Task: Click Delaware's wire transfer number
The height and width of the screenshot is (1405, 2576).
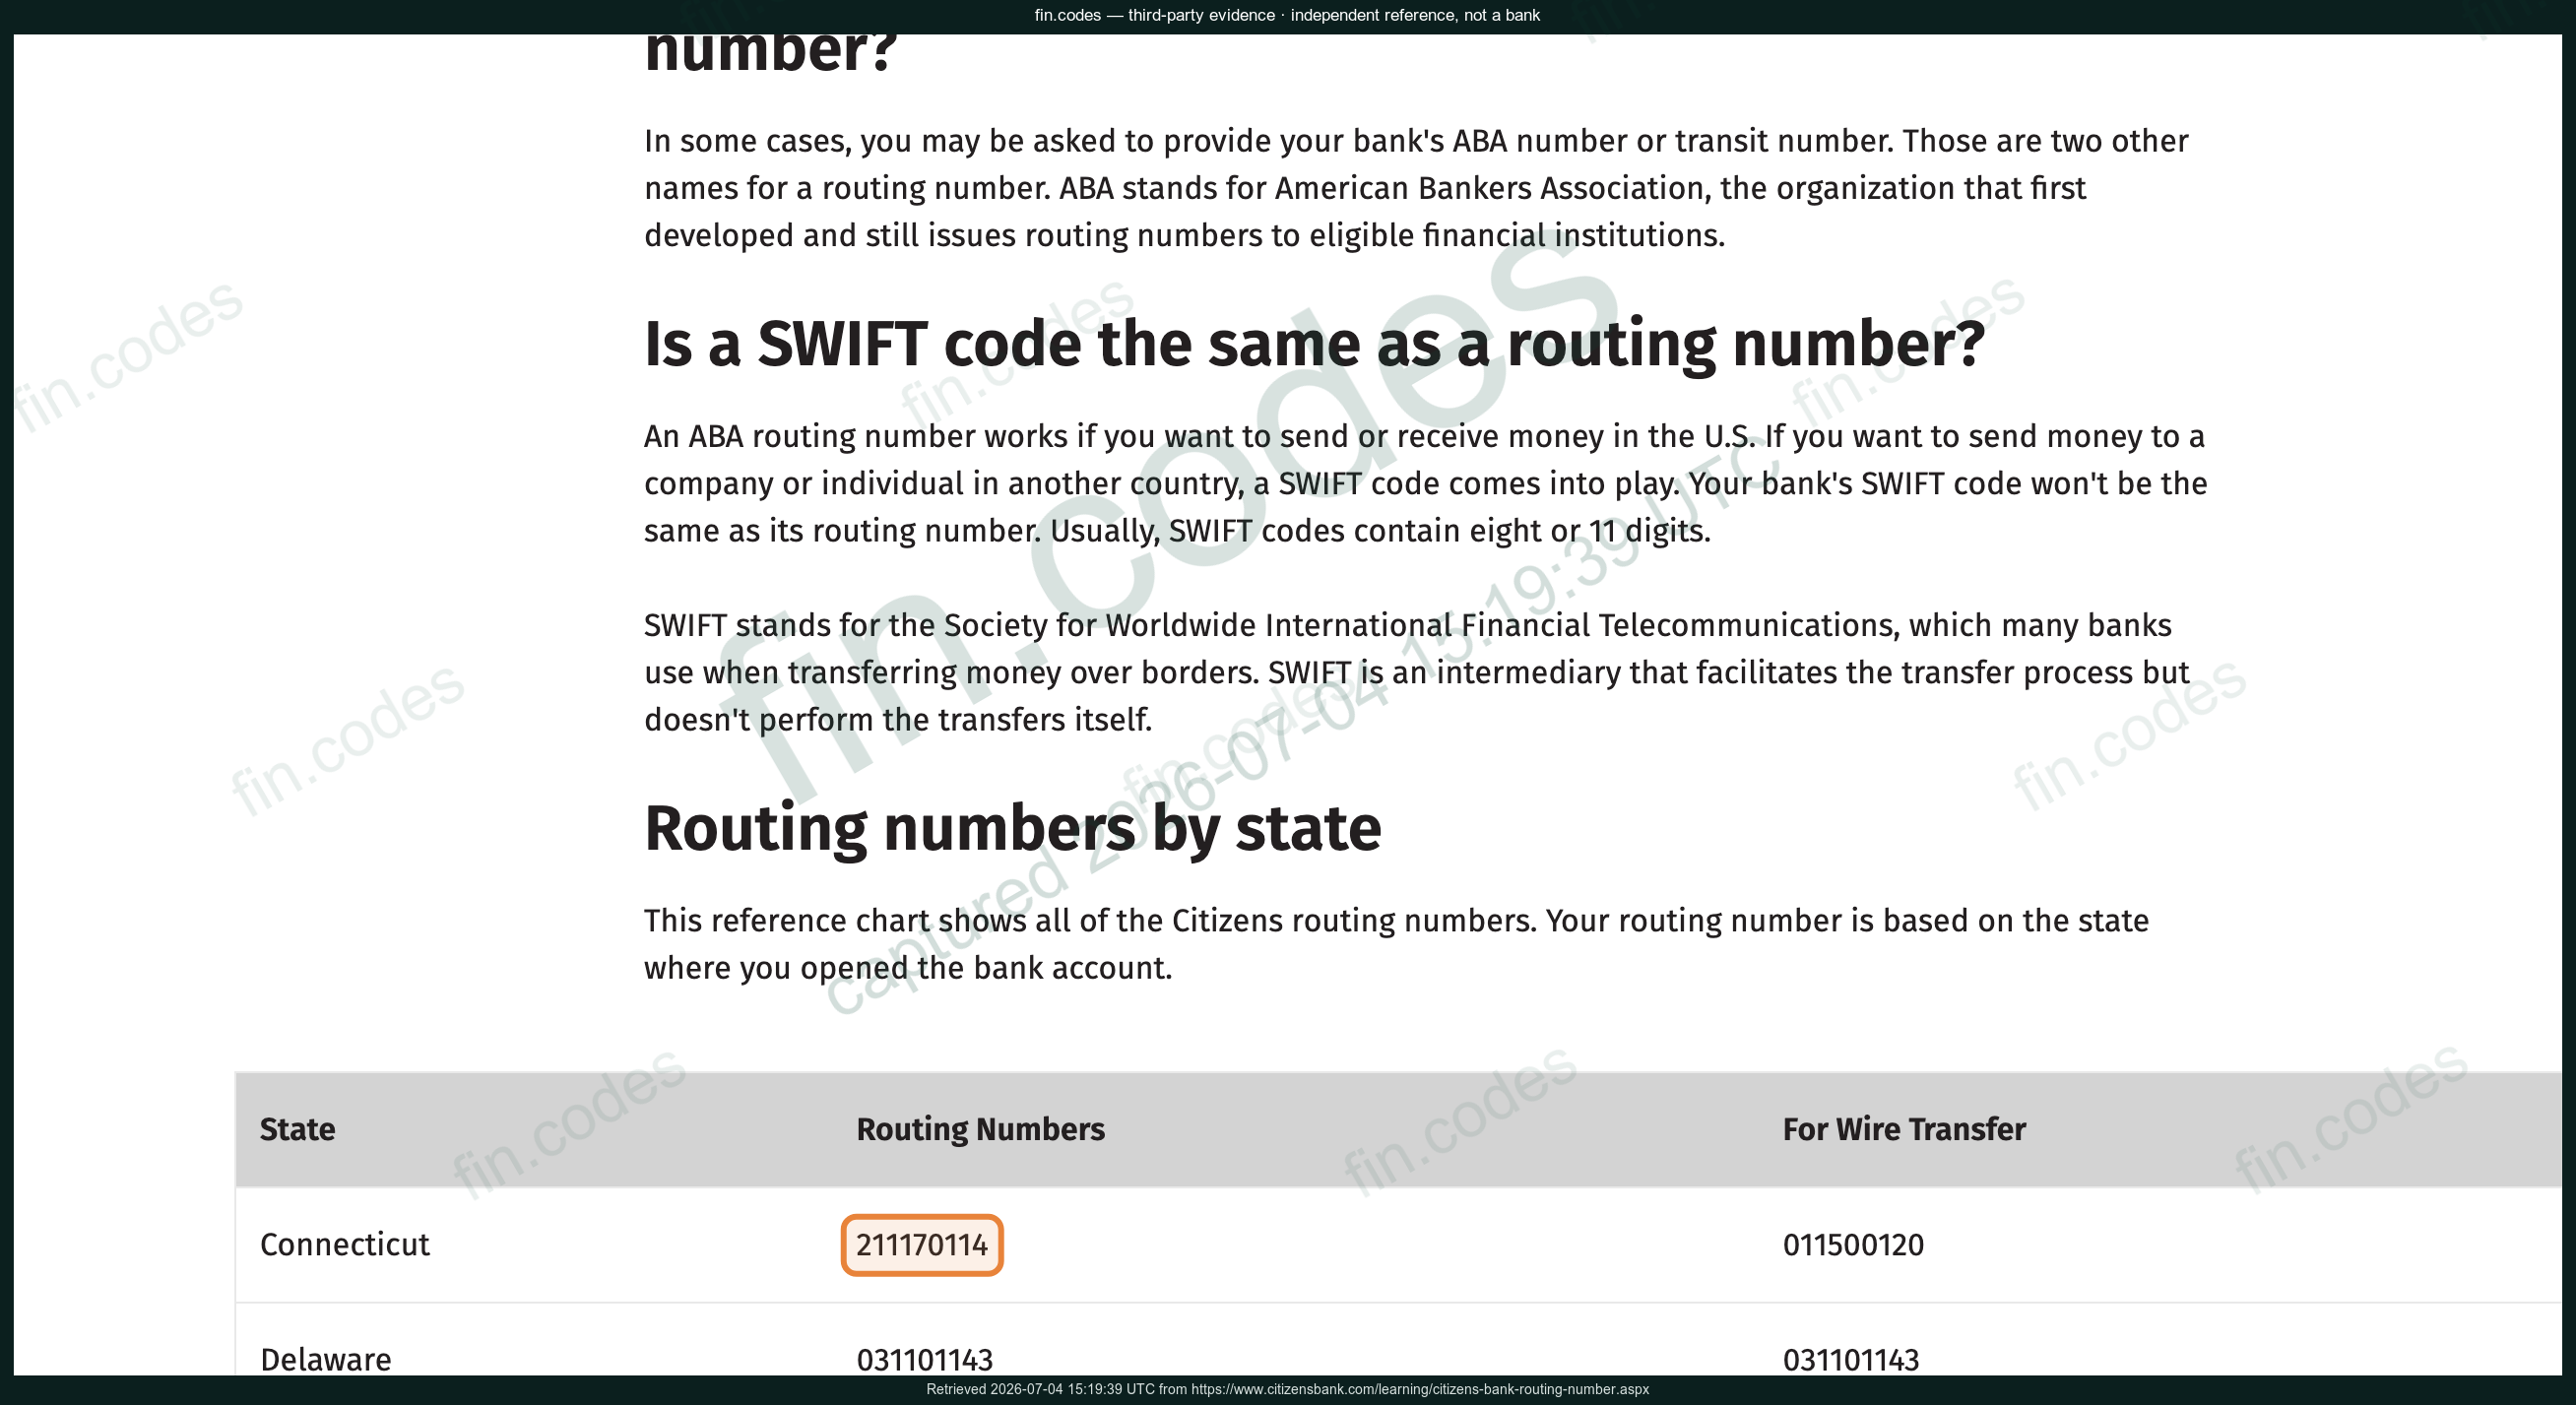Action: pos(1851,1360)
